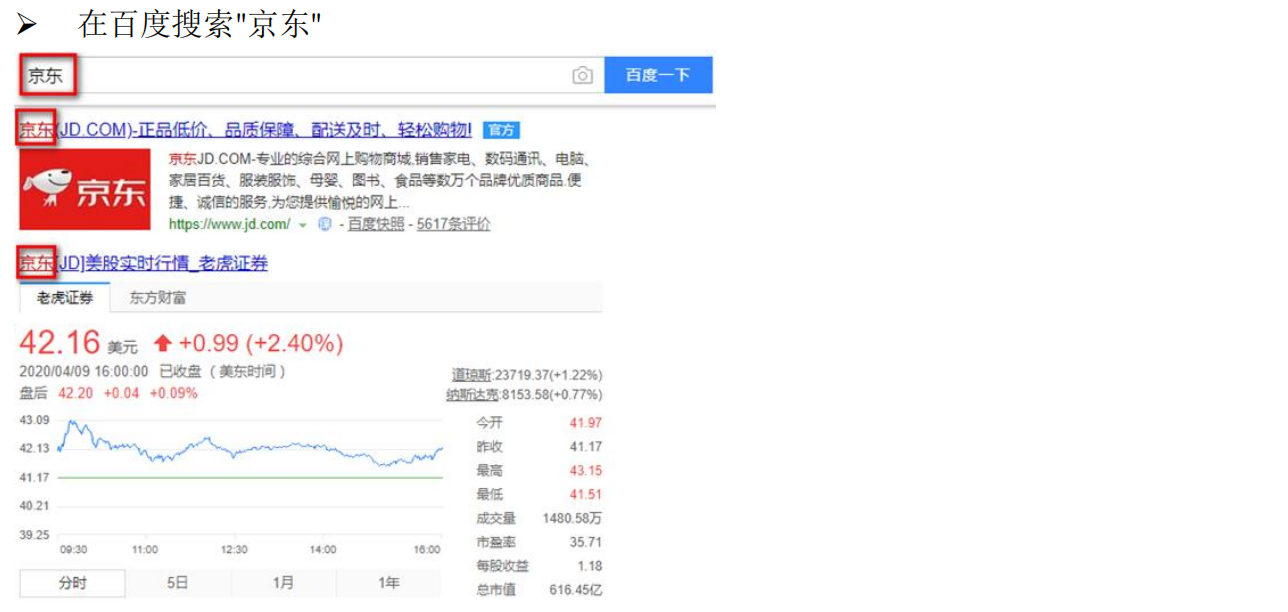The image size is (1288, 612).
Task: Open the 道琼斯 index link
Action: pos(473,375)
